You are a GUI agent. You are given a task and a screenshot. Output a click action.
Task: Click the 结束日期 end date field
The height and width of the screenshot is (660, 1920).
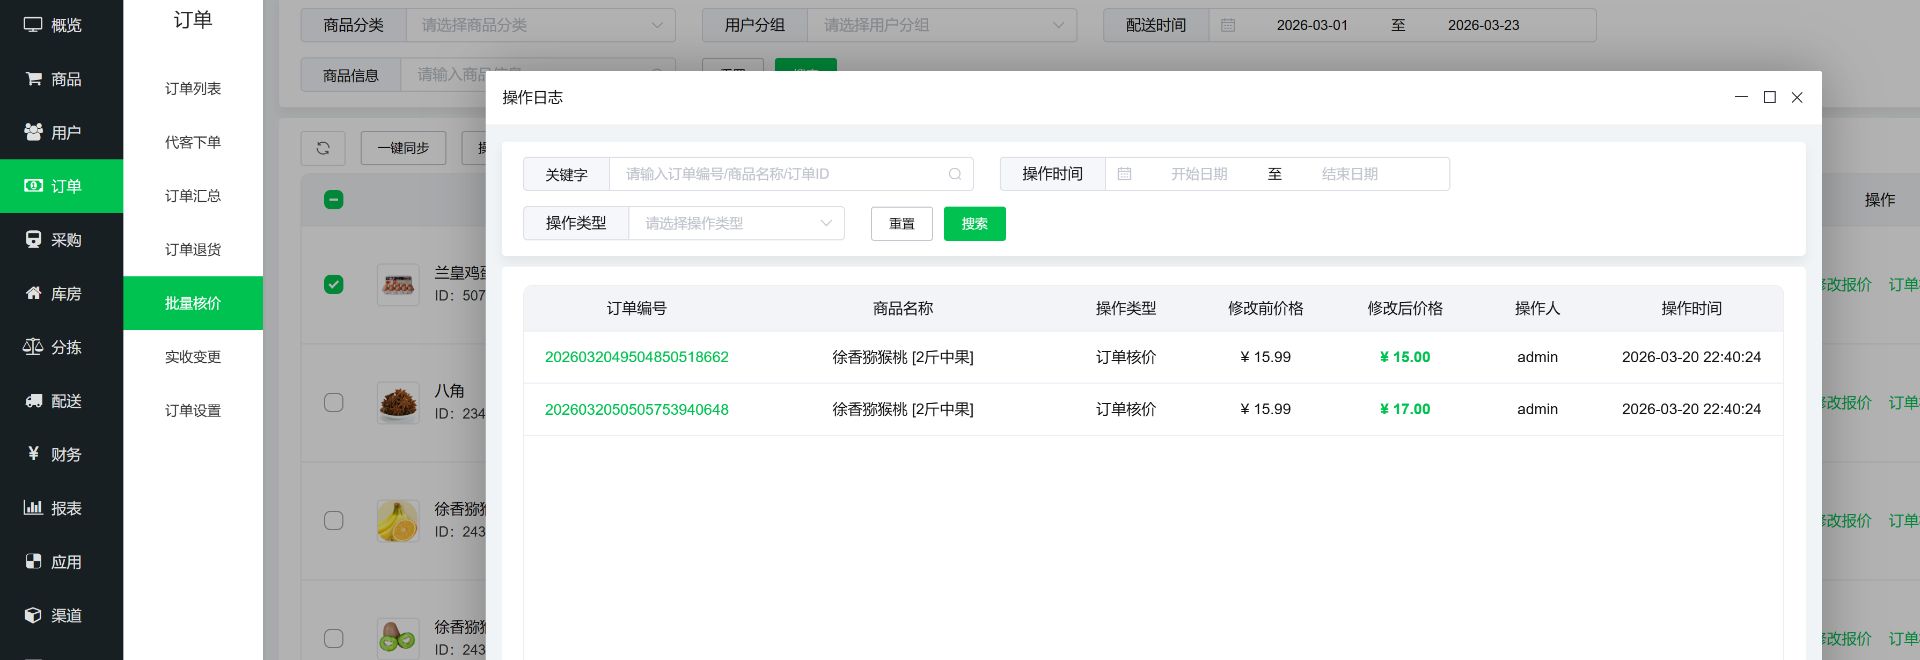coord(1350,174)
